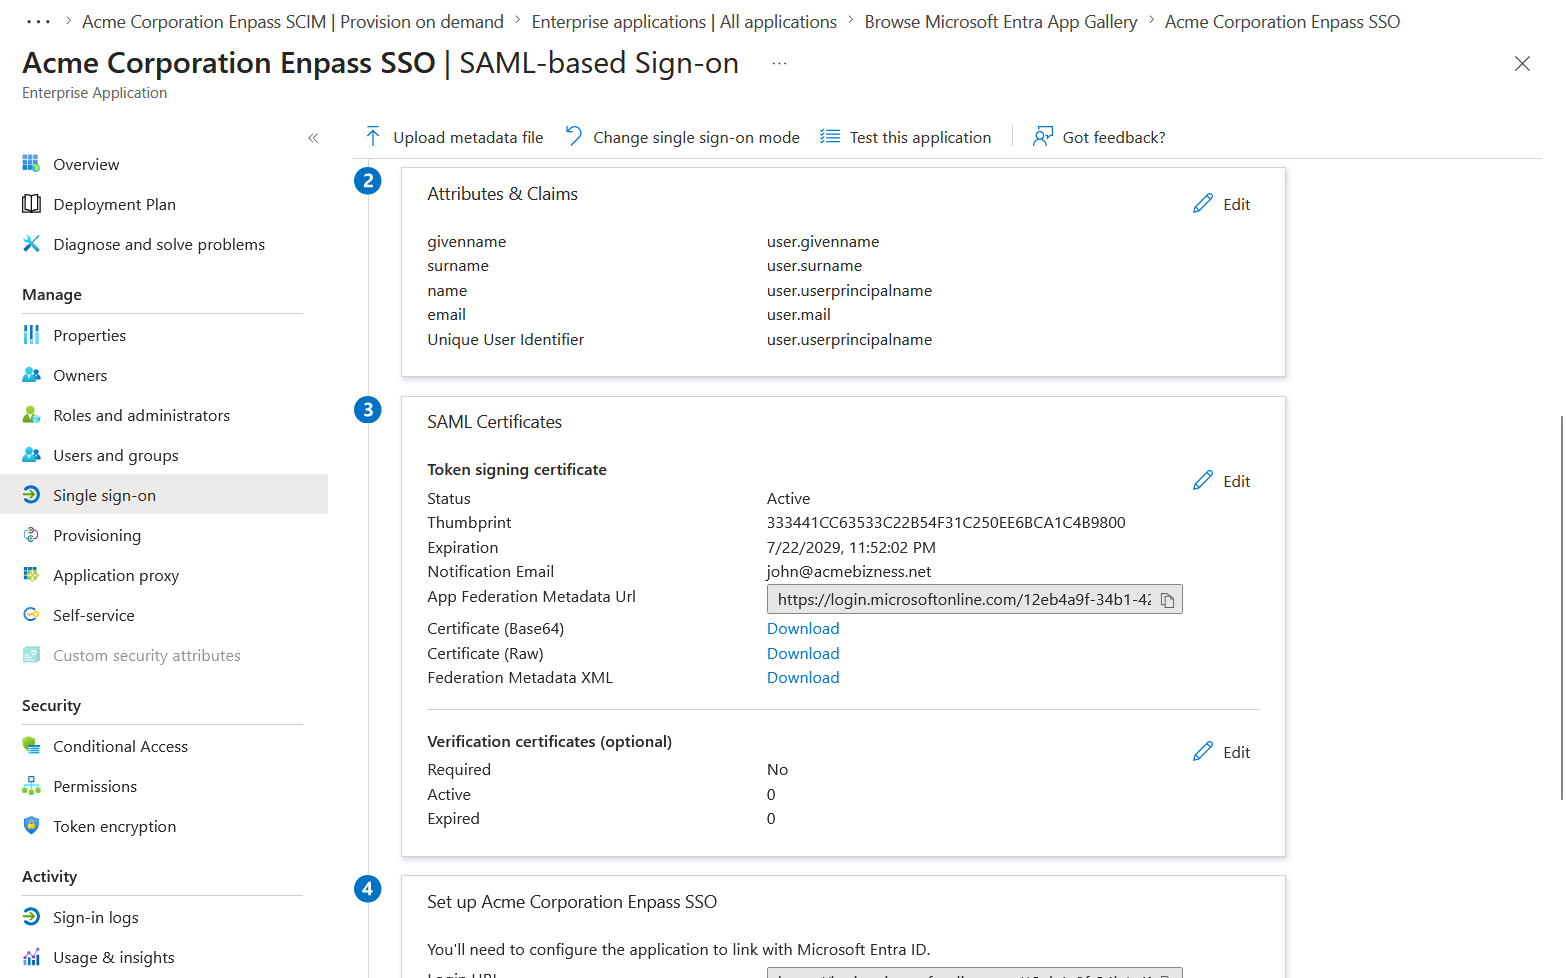
Task: Click the Got feedback person icon
Action: coord(1043,136)
